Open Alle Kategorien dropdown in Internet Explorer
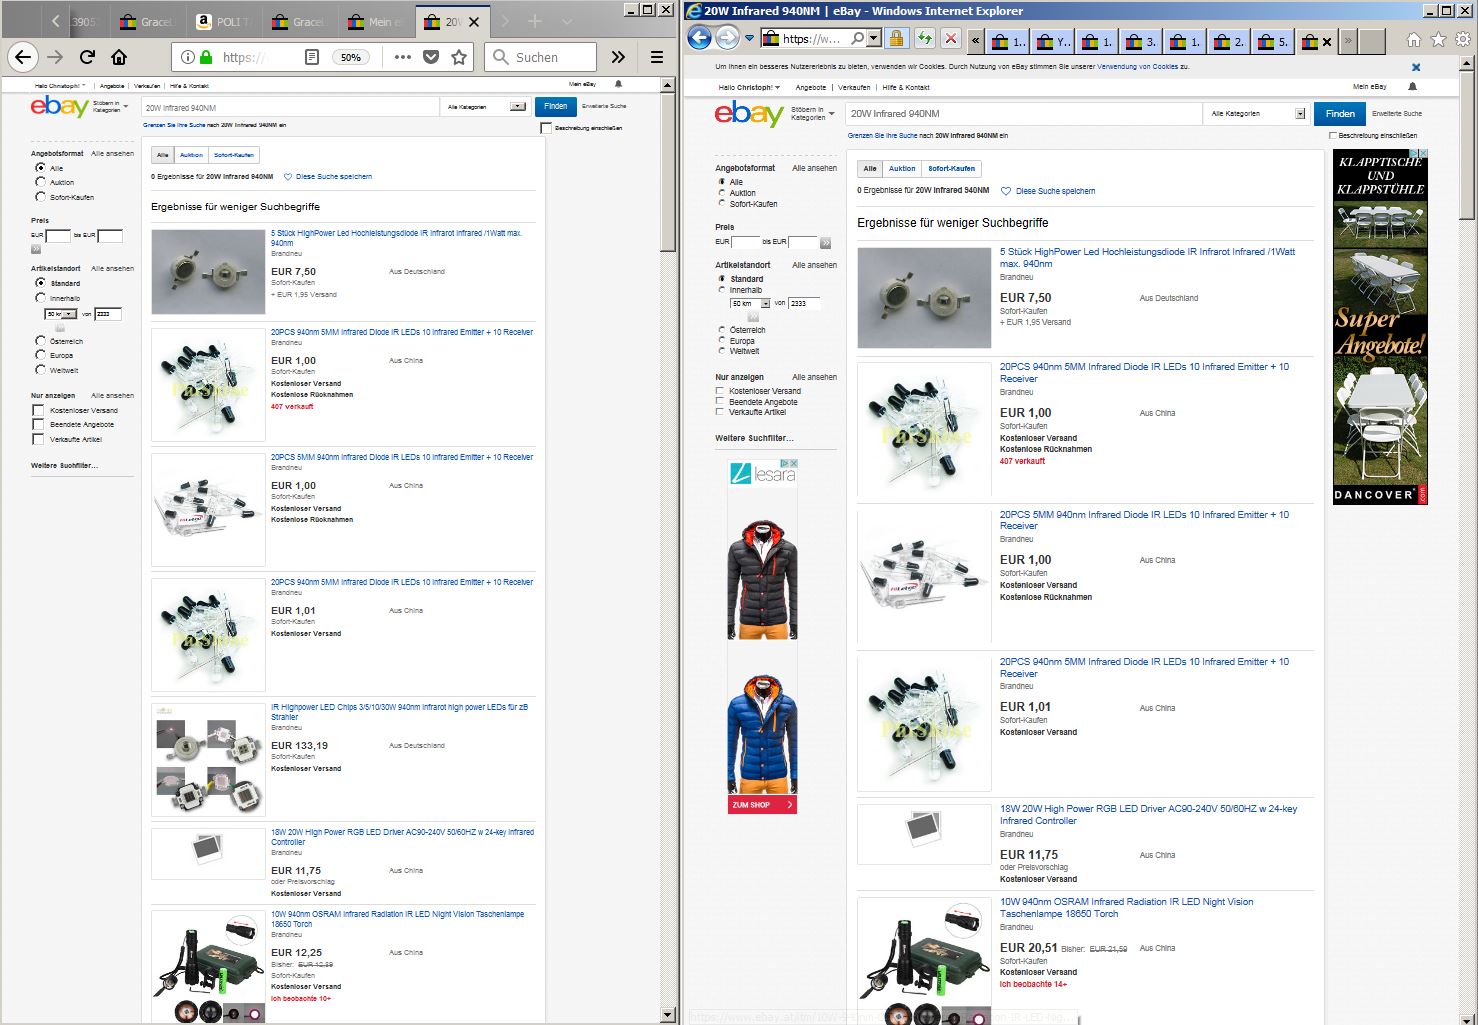Screen dimensions: 1478x1025 point(1257,114)
